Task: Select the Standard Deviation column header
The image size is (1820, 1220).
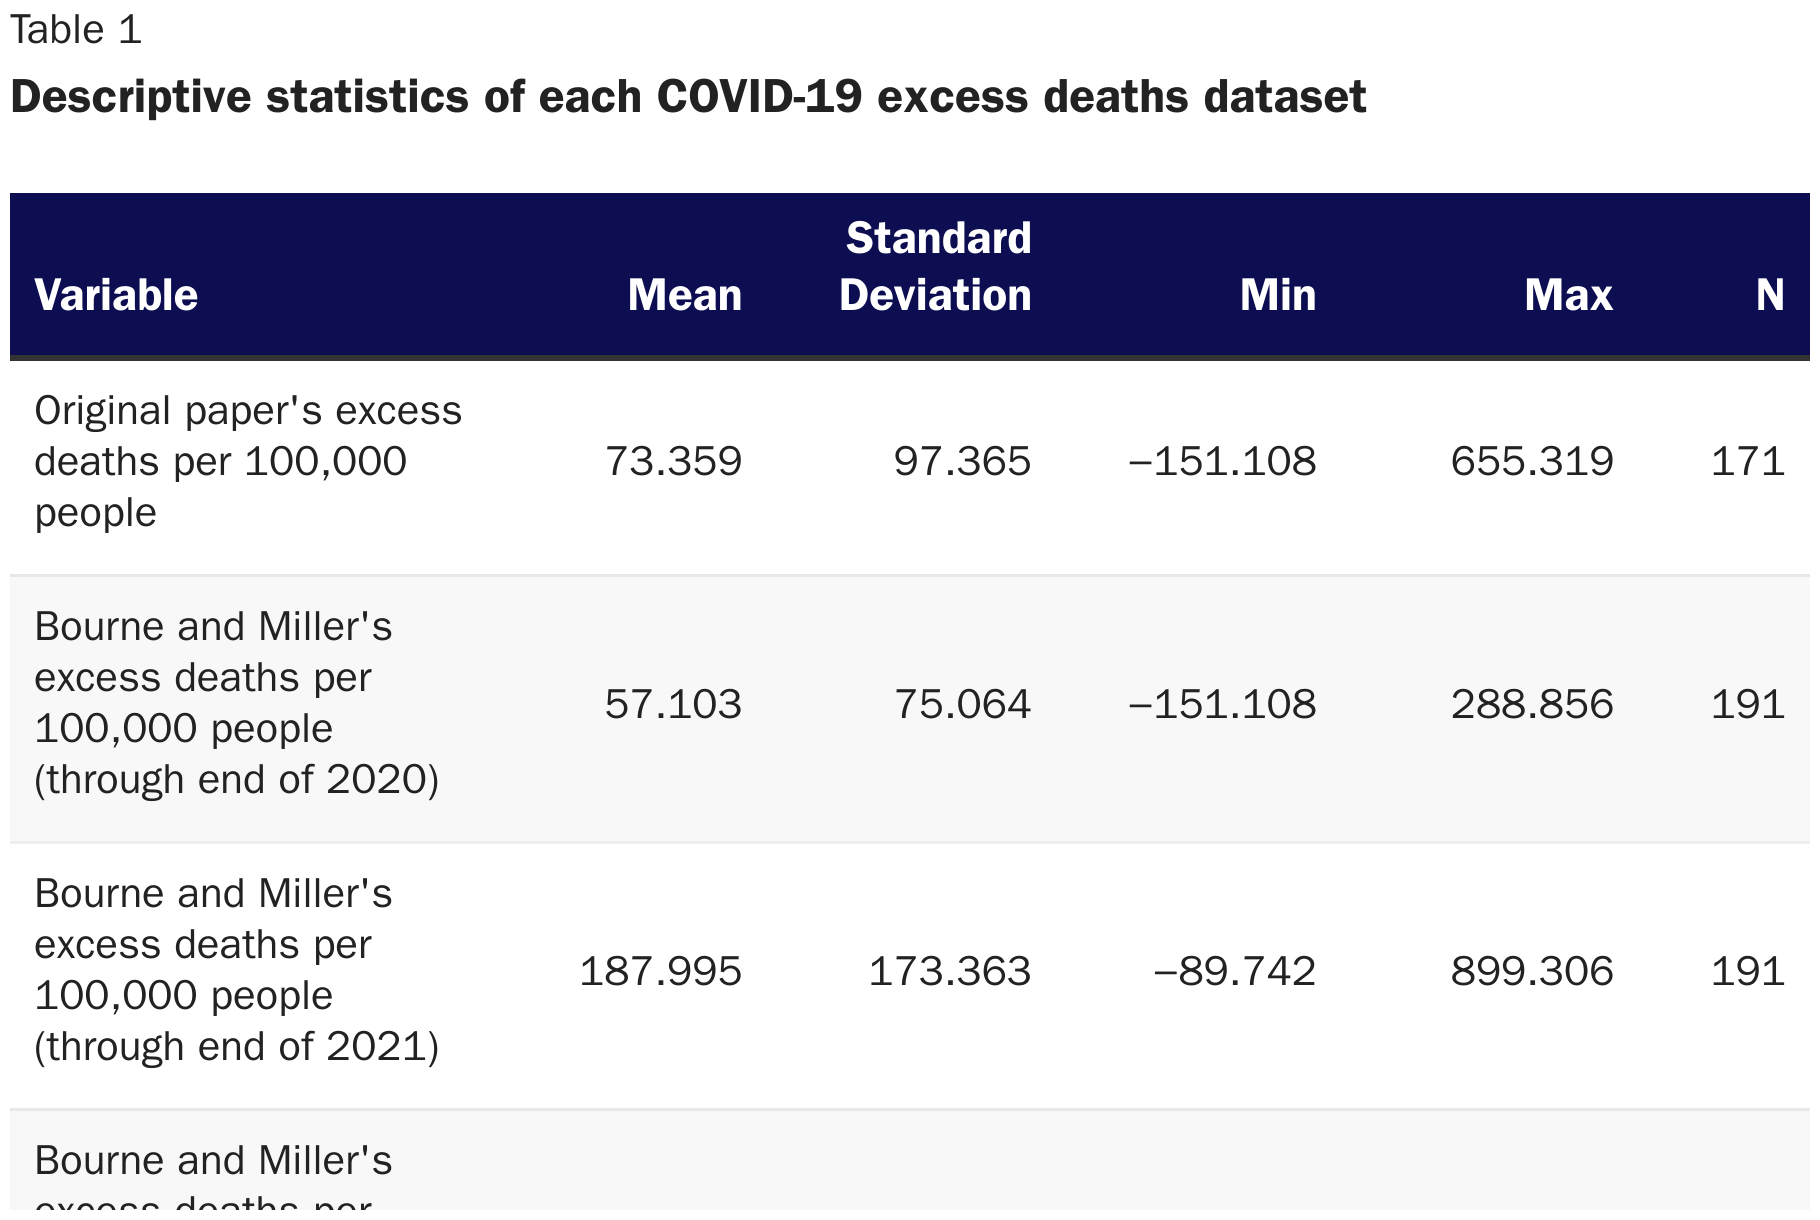Action: point(935,267)
